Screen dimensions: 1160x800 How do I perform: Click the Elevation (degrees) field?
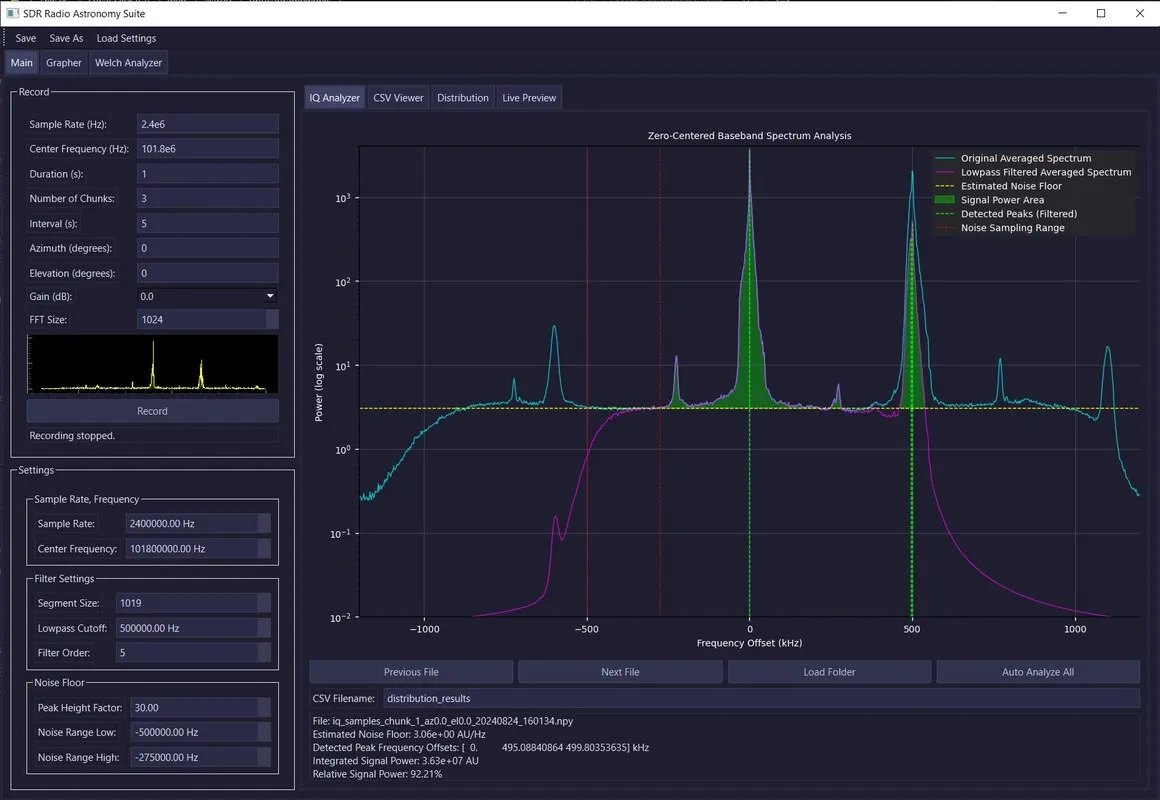(208, 273)
